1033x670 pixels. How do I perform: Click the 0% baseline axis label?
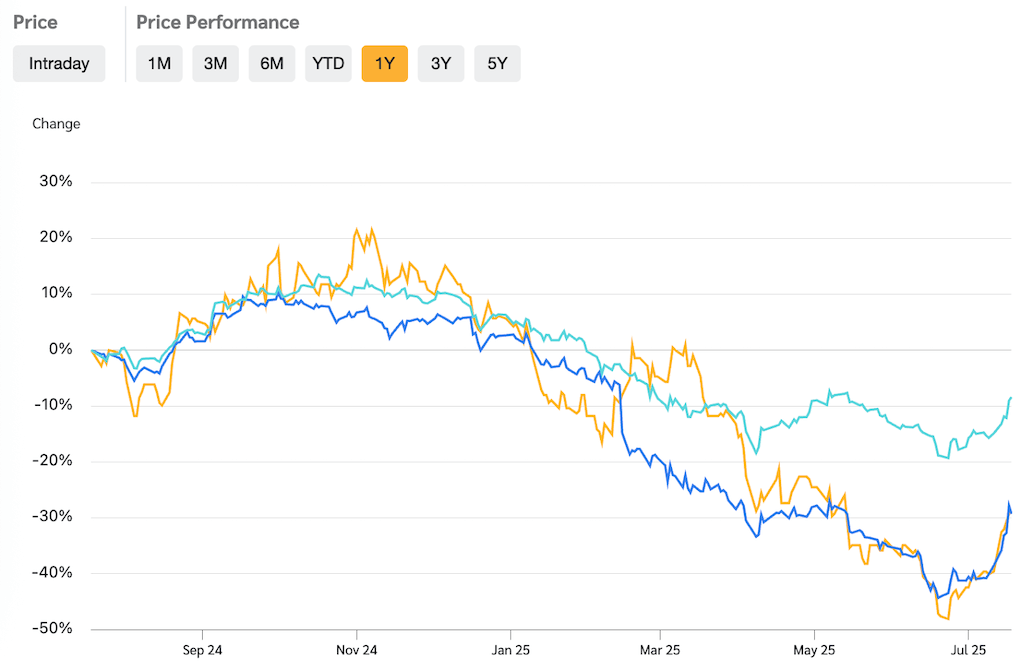61,349
